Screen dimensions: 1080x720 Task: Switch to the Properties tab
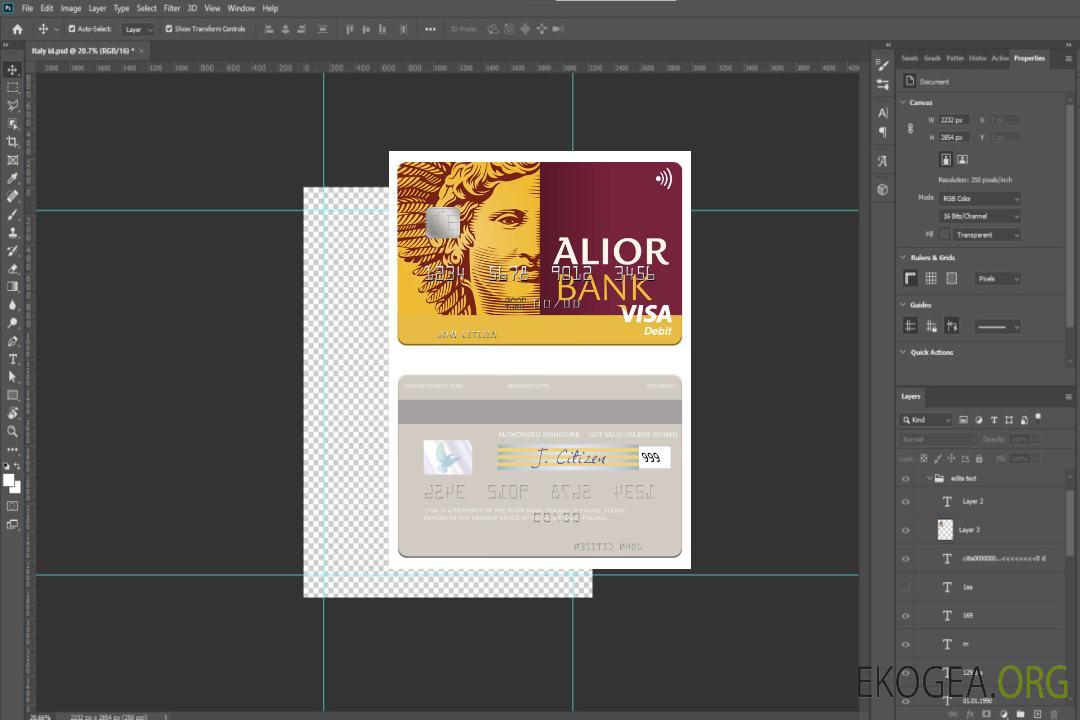(x=1029, y=59)
